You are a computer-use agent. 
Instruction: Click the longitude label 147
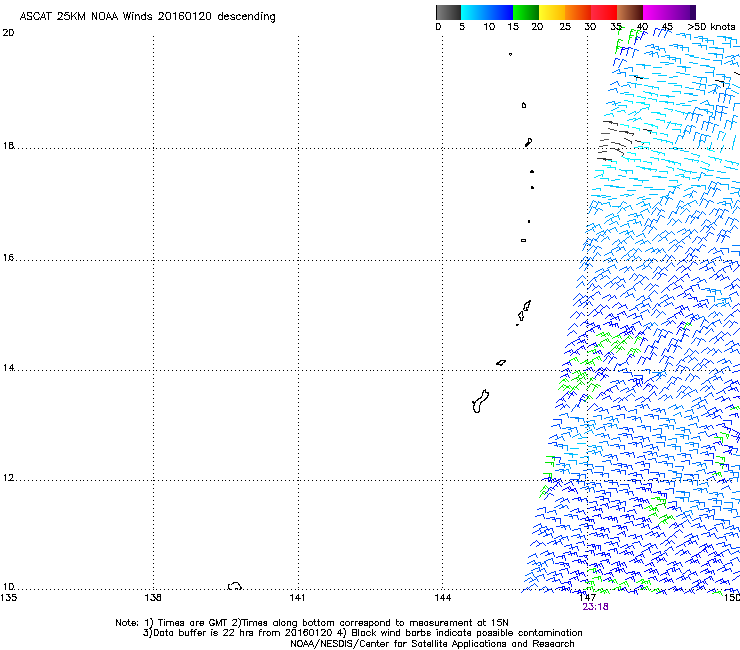[588, 598]
